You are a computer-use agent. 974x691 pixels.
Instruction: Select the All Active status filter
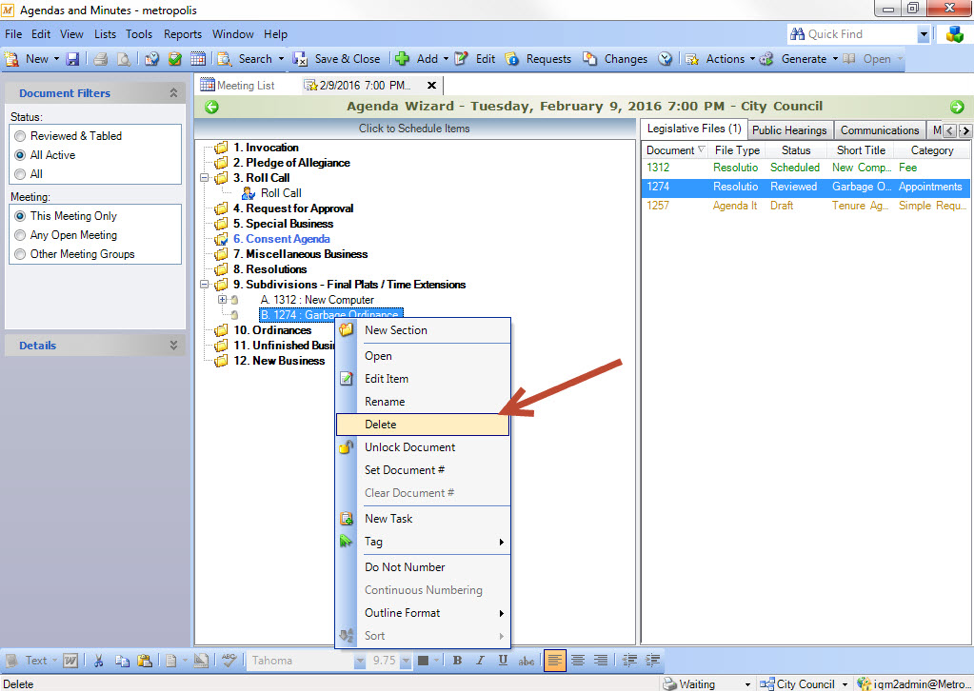[20, 155]
